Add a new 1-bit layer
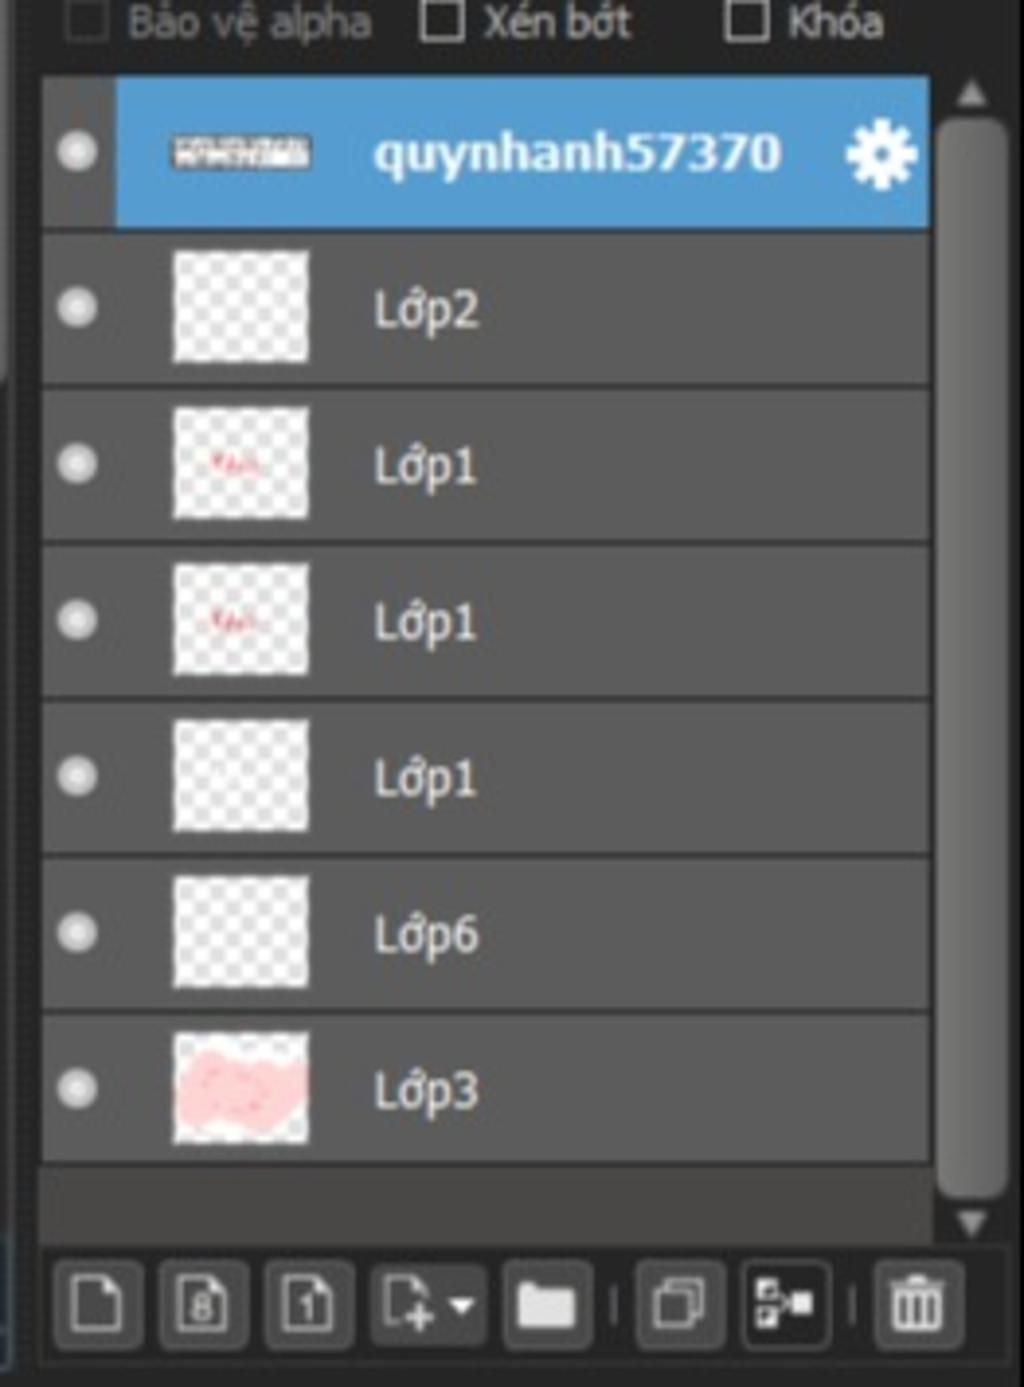Viewport: 1024px width, 1387px height. point(308,1303)
